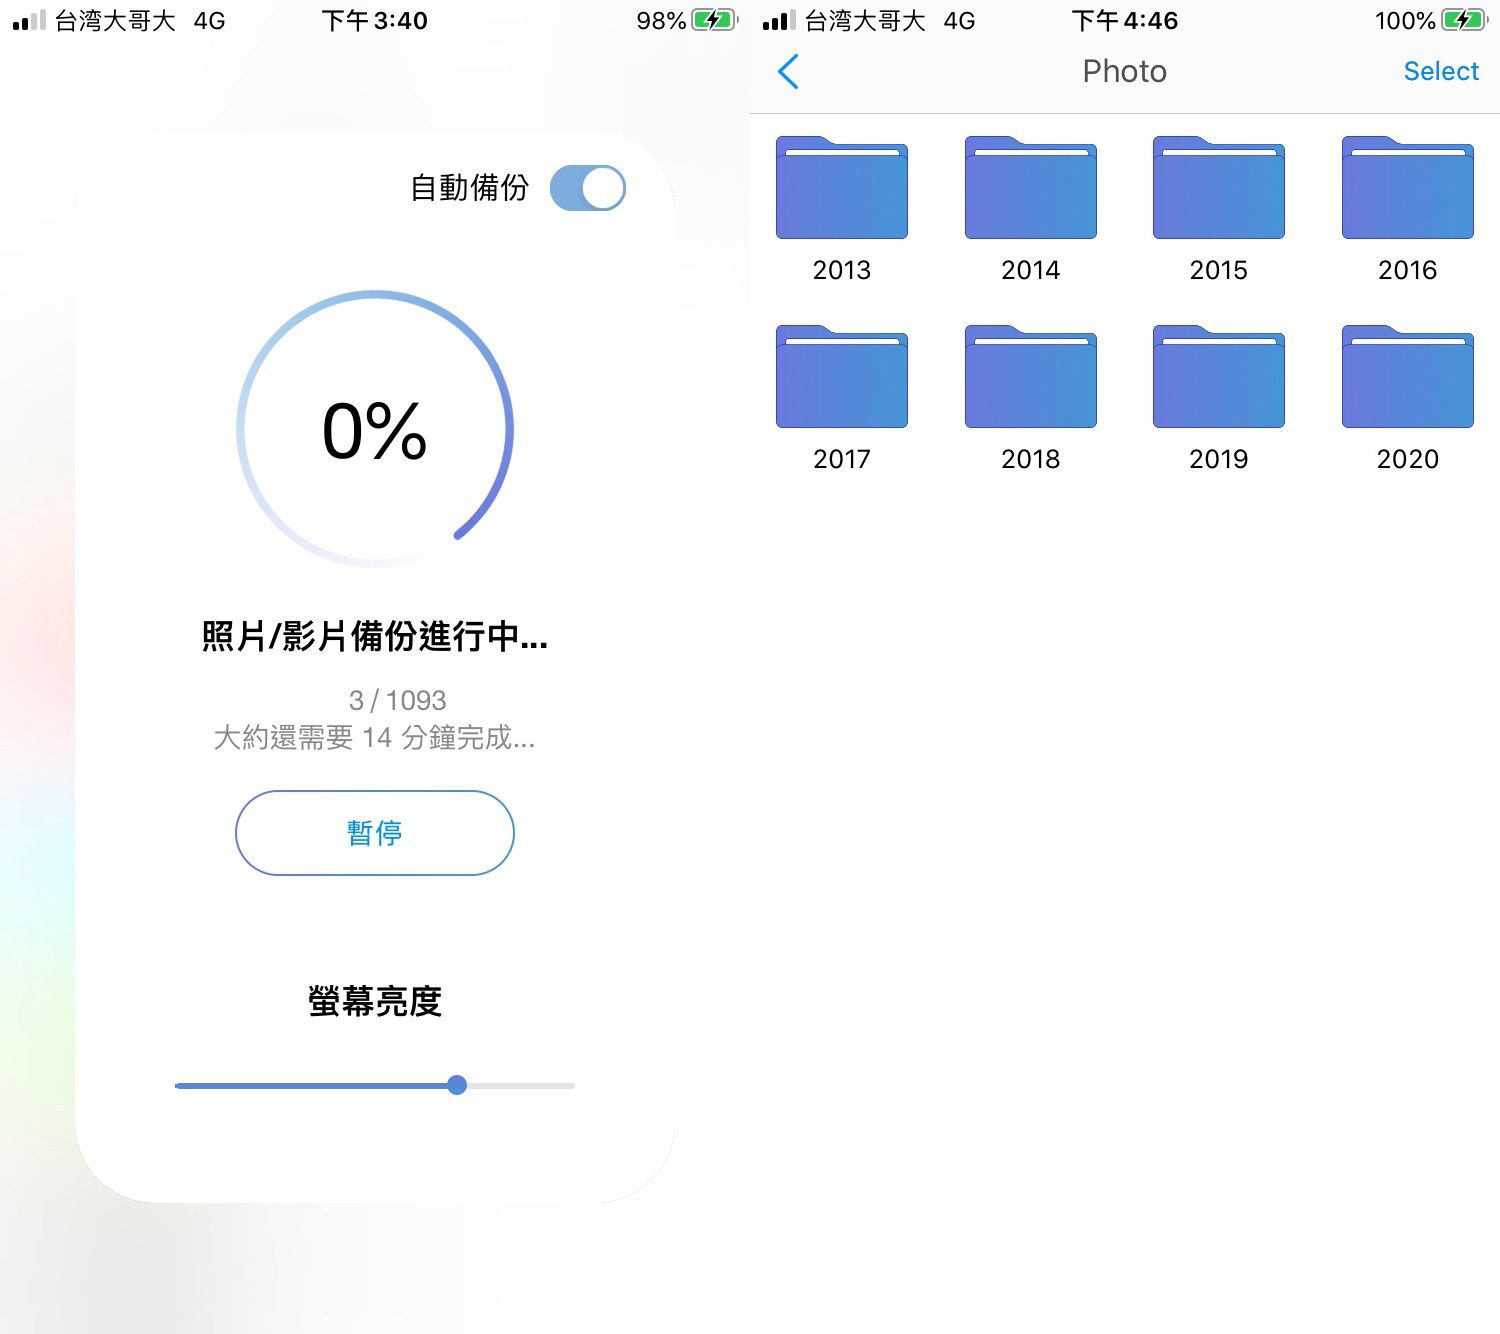Tap Select in the top right corner
The image size is (1500, 1334).
click(x=1441, y=71)
